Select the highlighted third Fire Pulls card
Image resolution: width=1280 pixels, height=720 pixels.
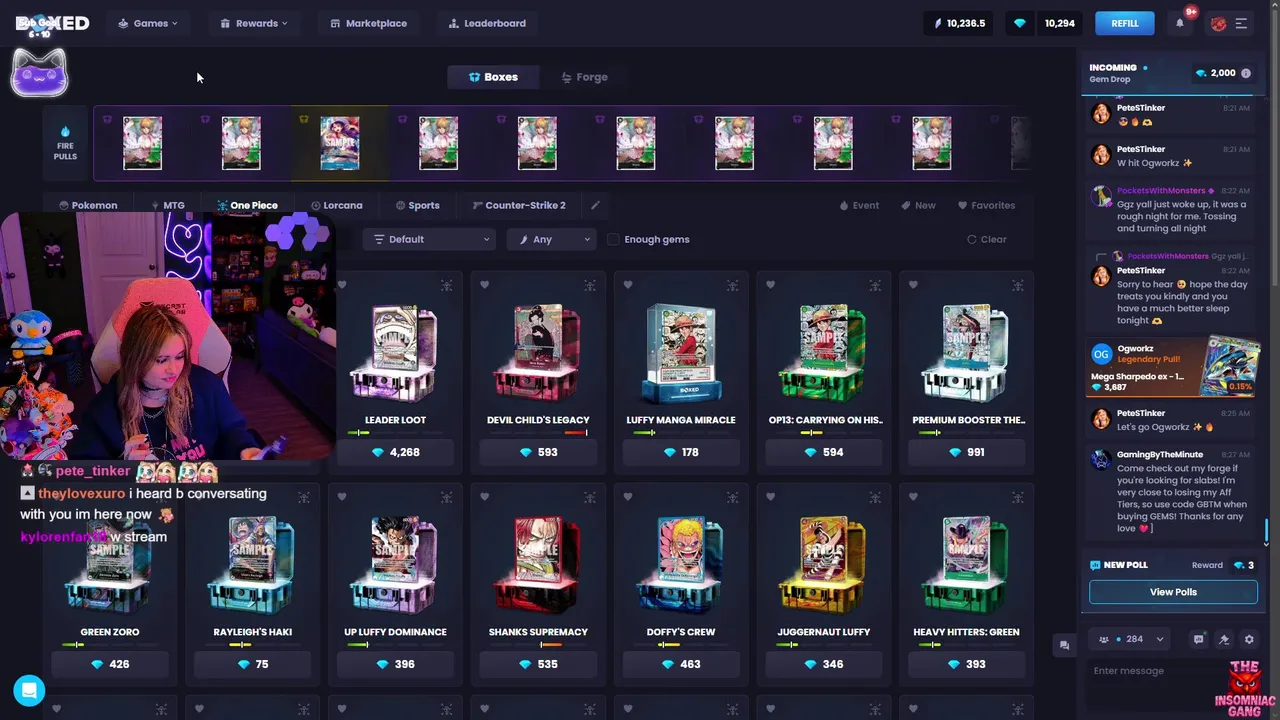tap(340, 143)
